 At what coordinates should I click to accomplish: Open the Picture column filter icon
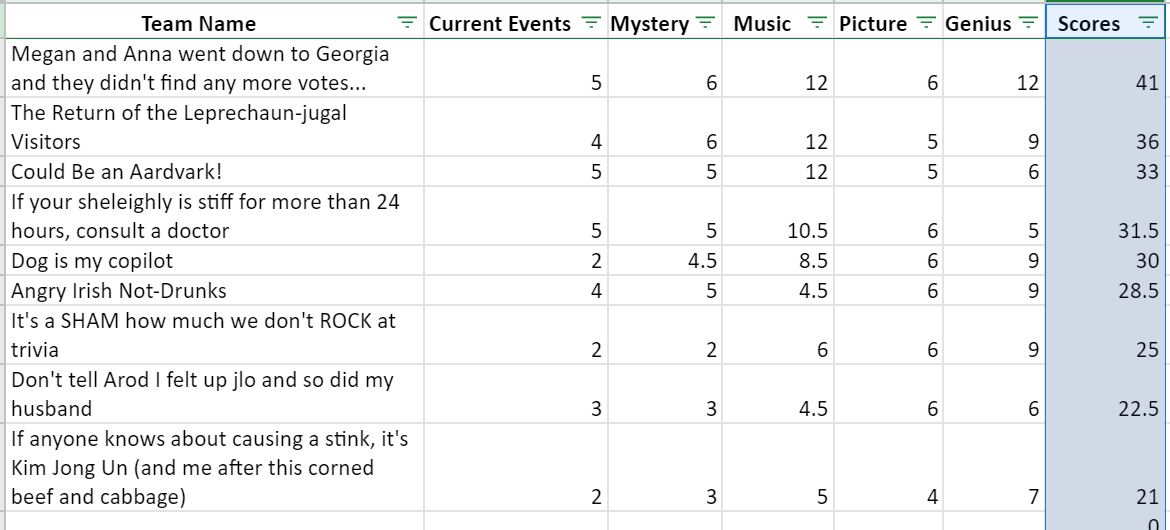tap(926, 23)
